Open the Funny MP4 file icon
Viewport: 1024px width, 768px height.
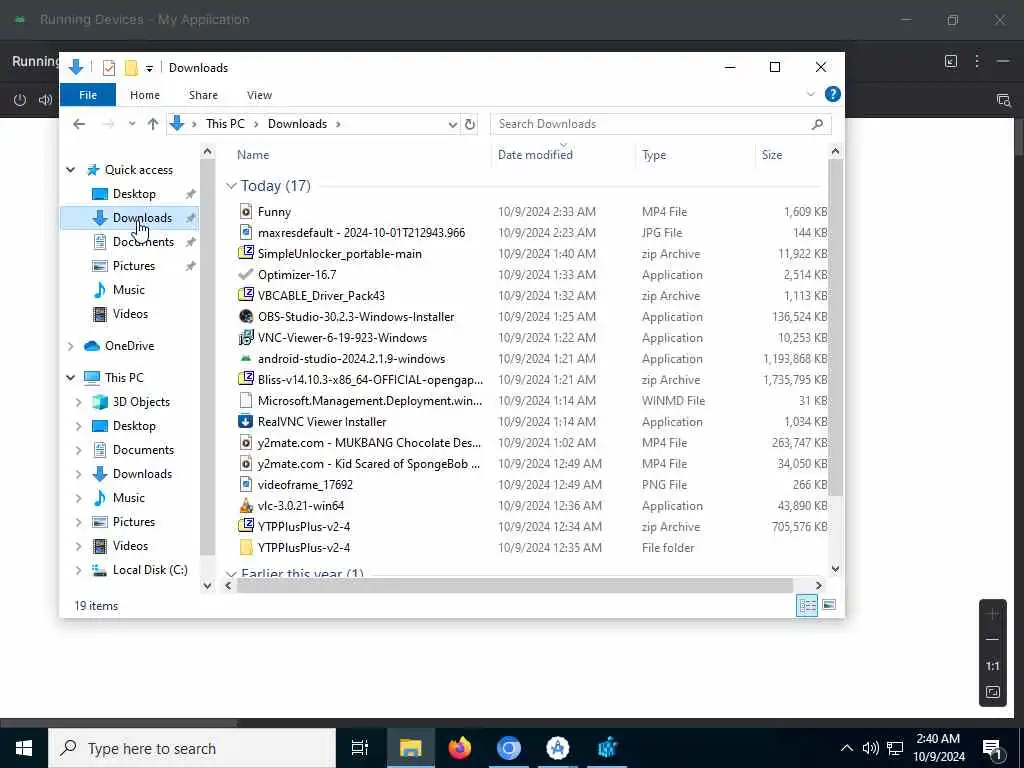click(246, 212)
